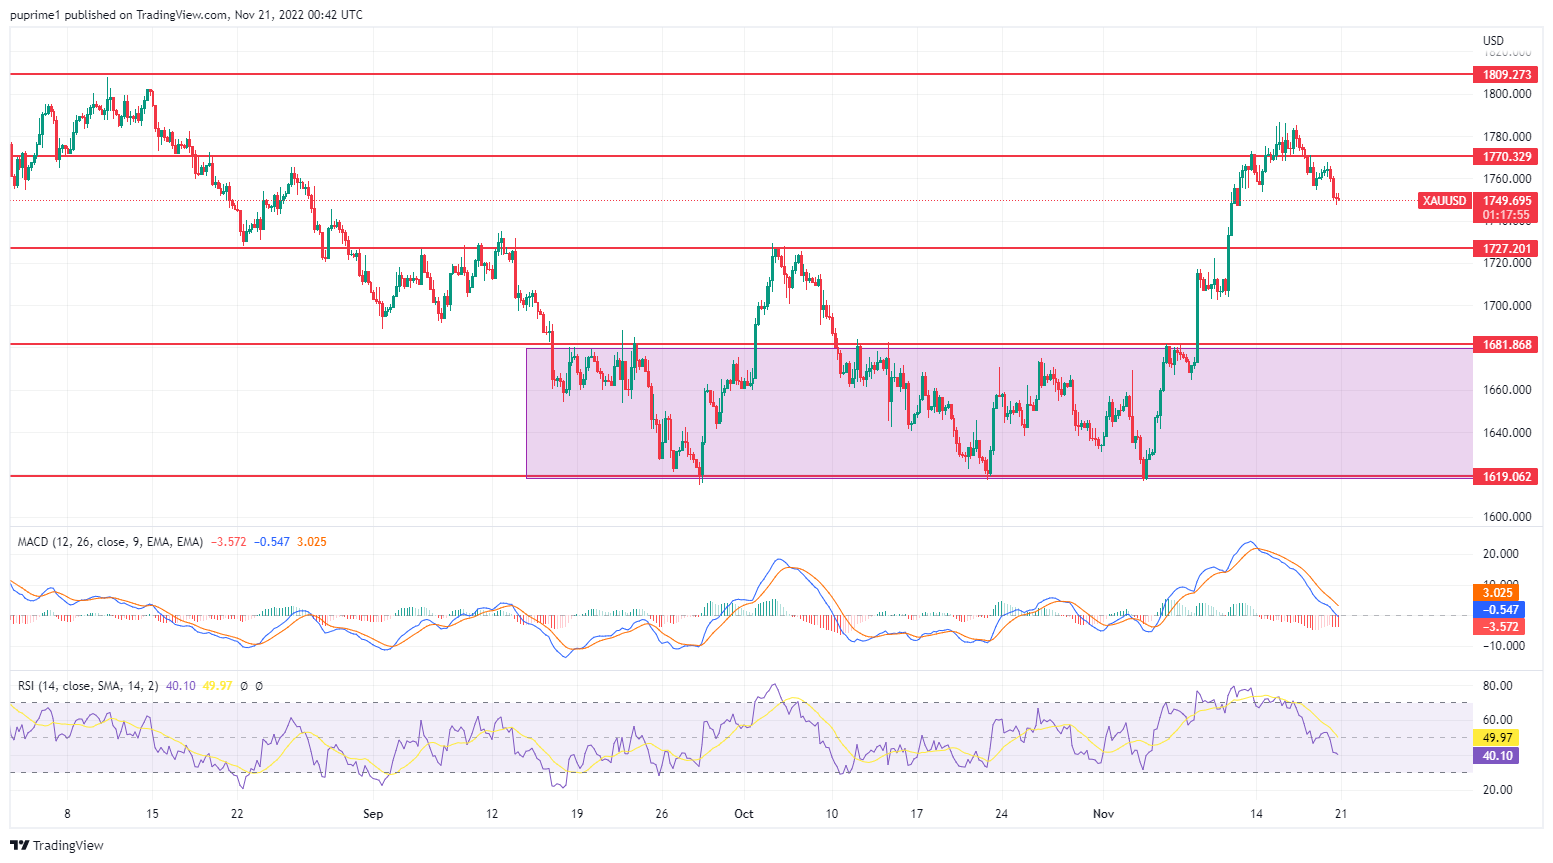The width and height of the screenshot is (1553, 863).
Task: Click the RSI 20.00 axis tick
Action: tap(1498, 790)
